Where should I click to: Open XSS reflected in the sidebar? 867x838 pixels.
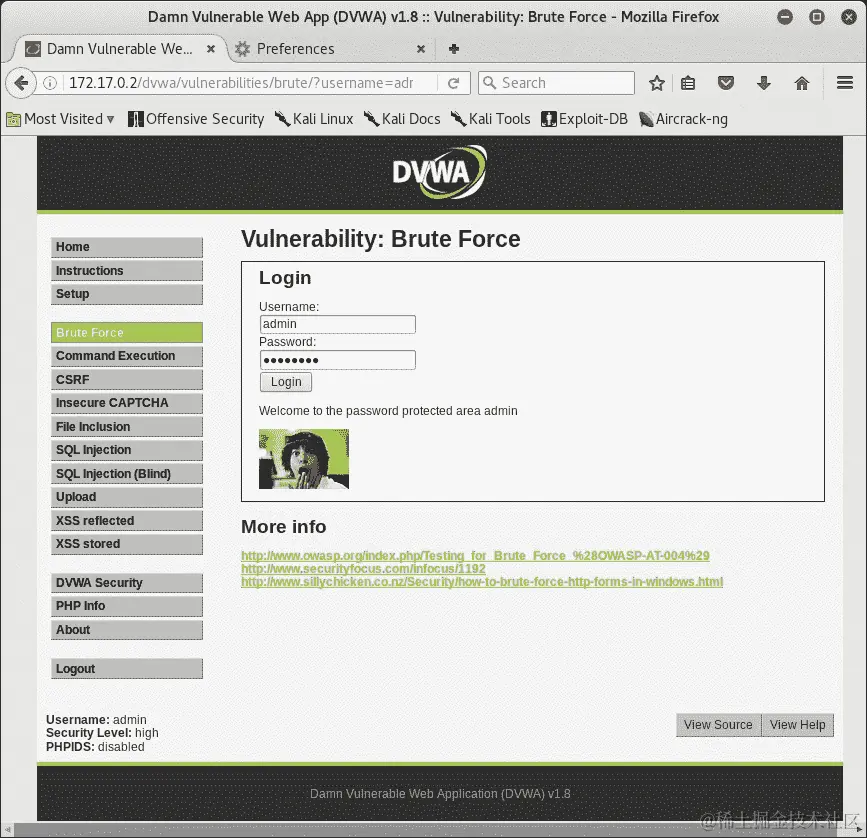click(x=127, y=521)
